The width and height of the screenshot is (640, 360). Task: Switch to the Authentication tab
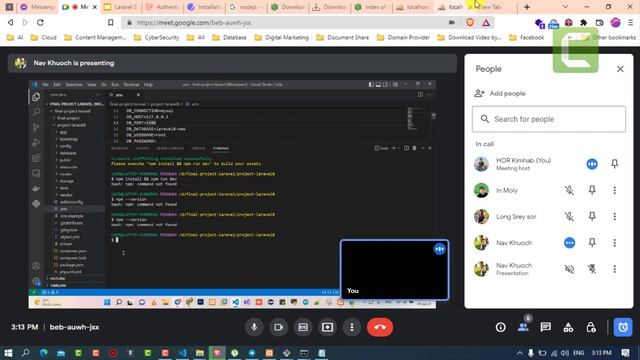[x=162, y=7]
